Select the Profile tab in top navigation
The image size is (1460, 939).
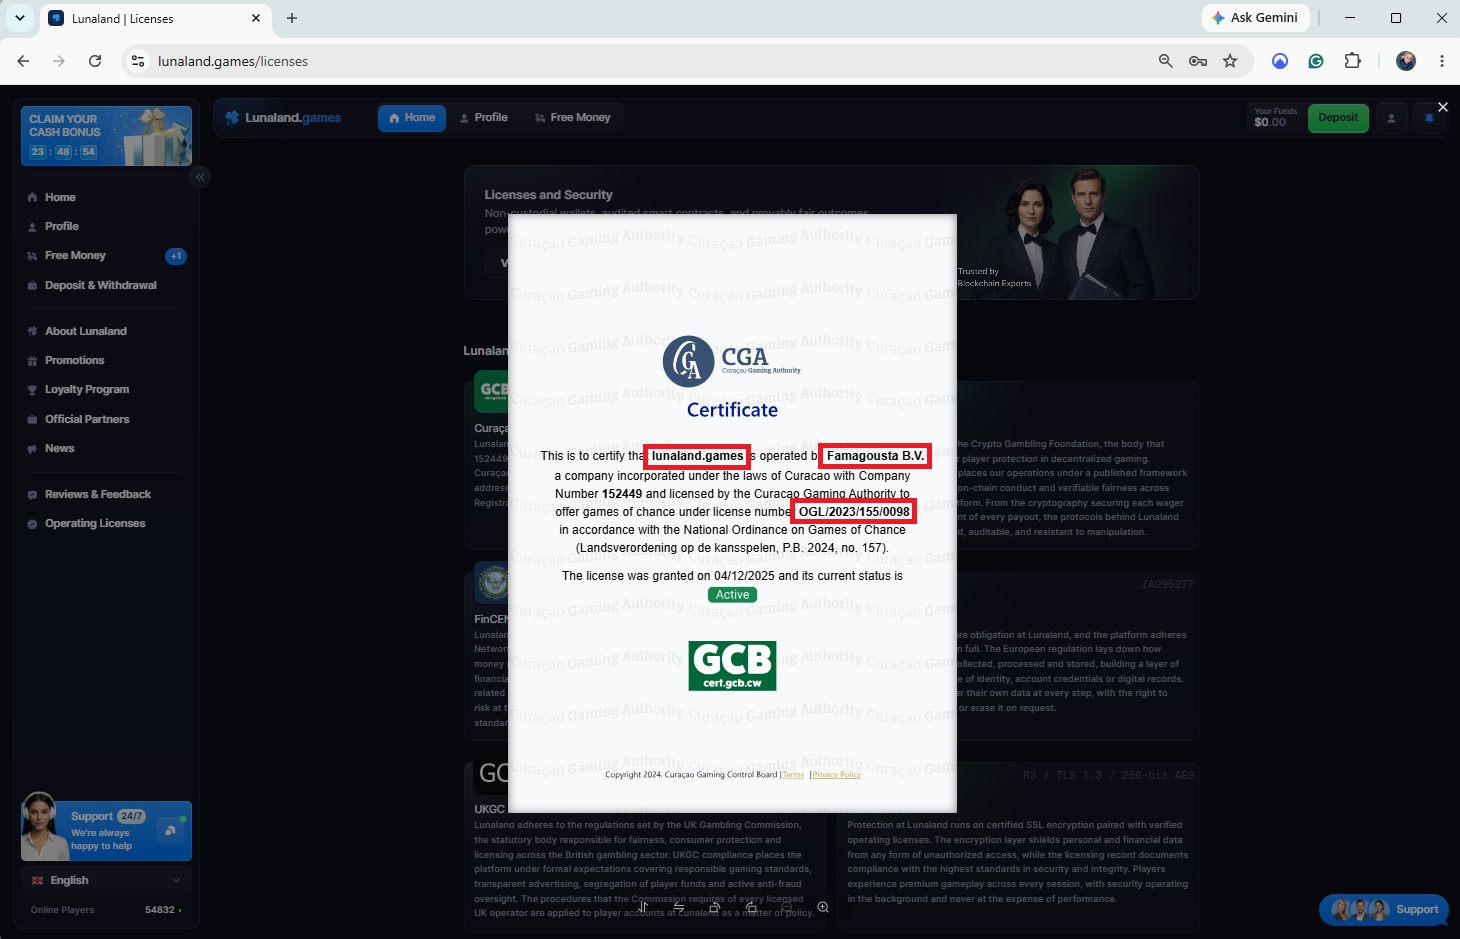(x=483, y=118)
